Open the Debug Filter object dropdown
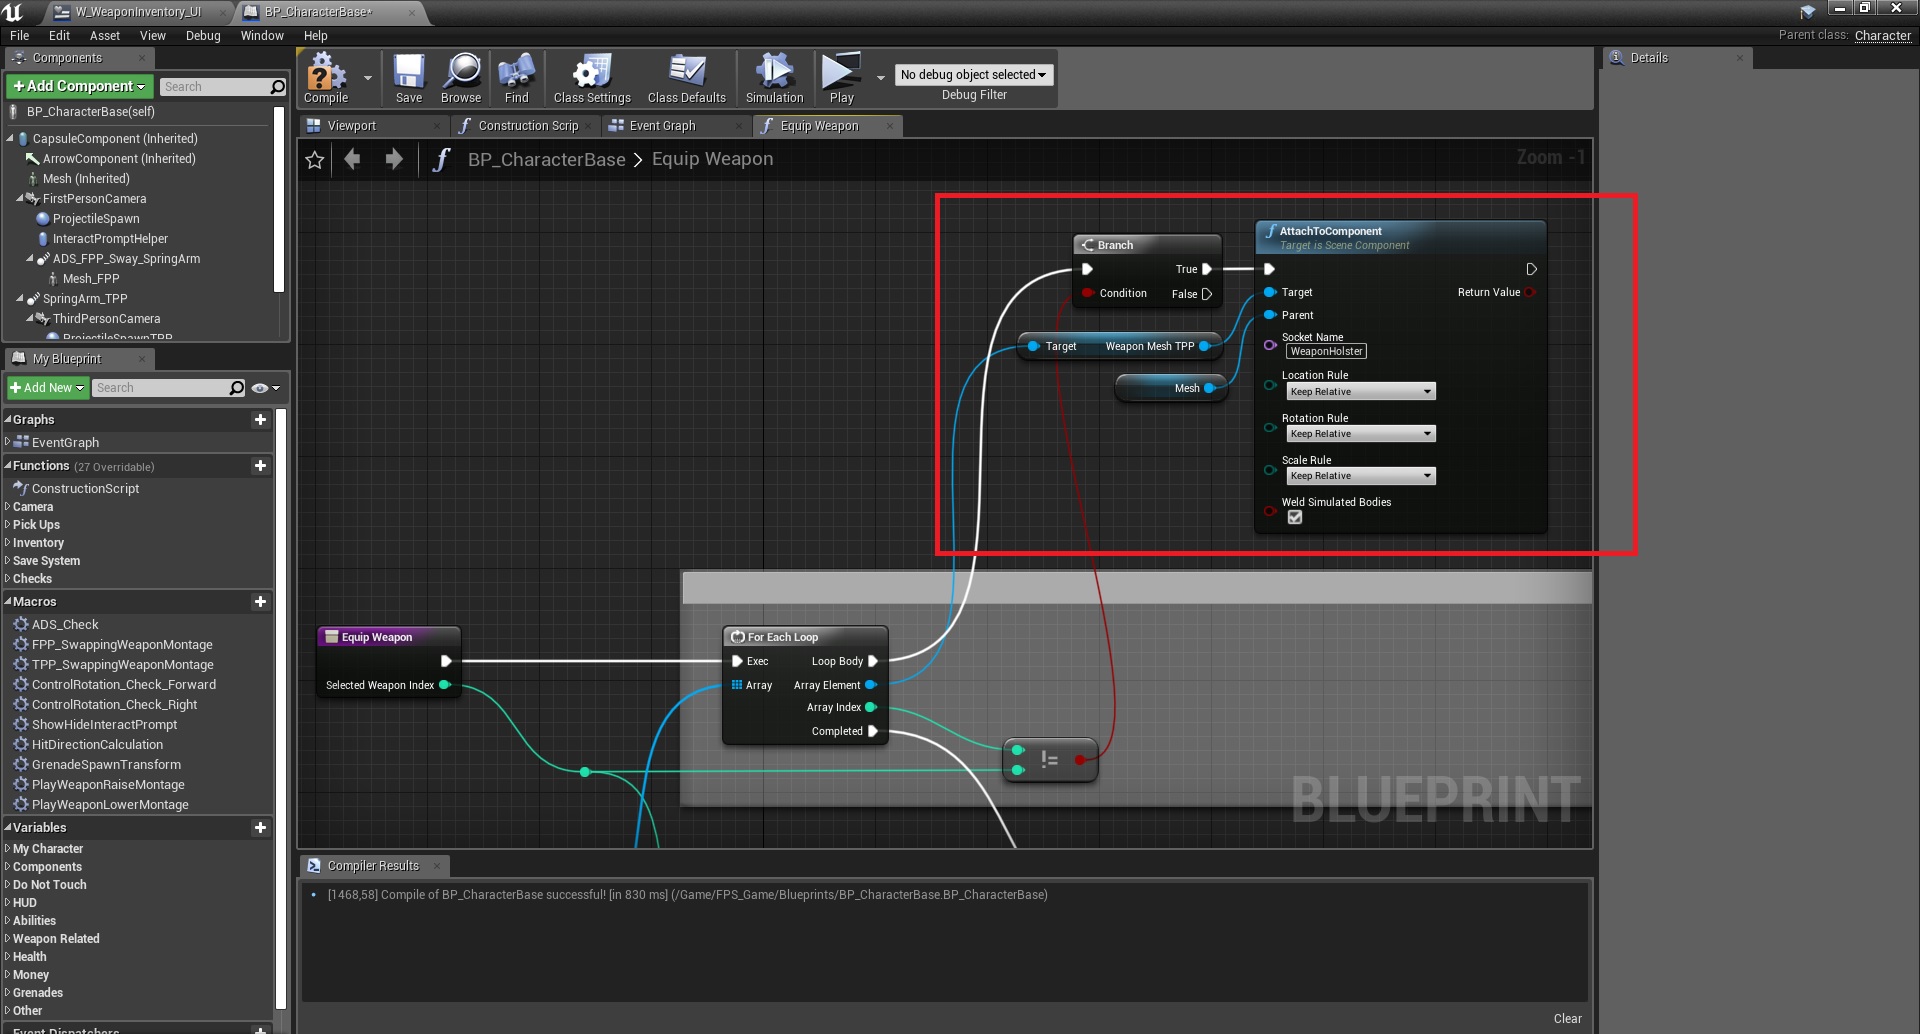 click(x=973, y=75)
